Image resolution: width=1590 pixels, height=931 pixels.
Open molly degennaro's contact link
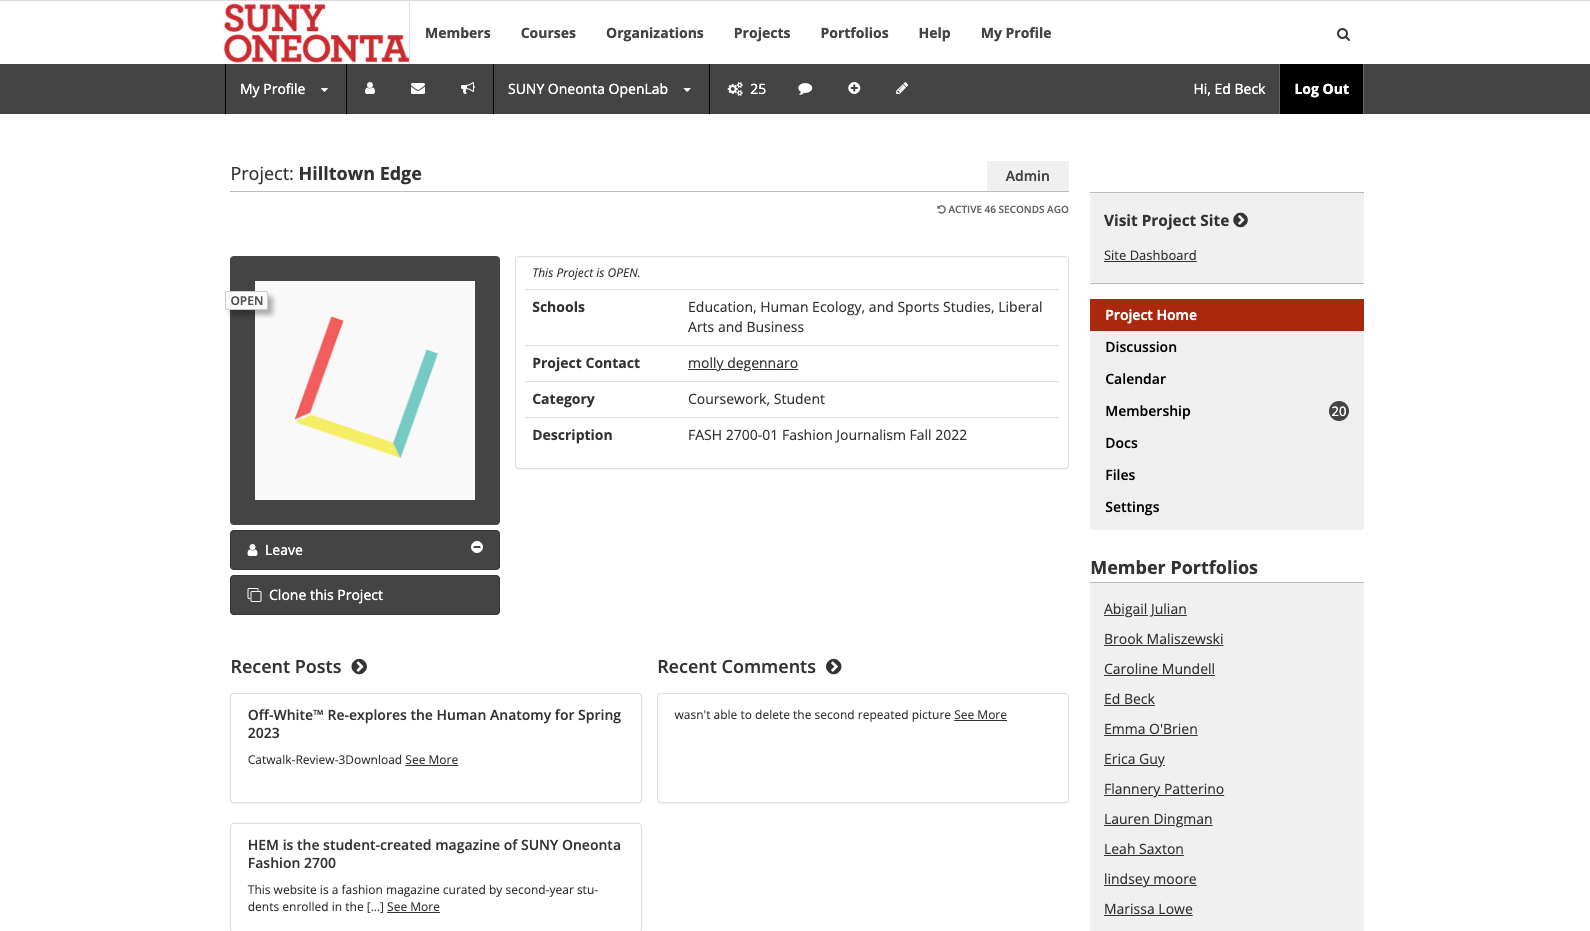point(743,363)
